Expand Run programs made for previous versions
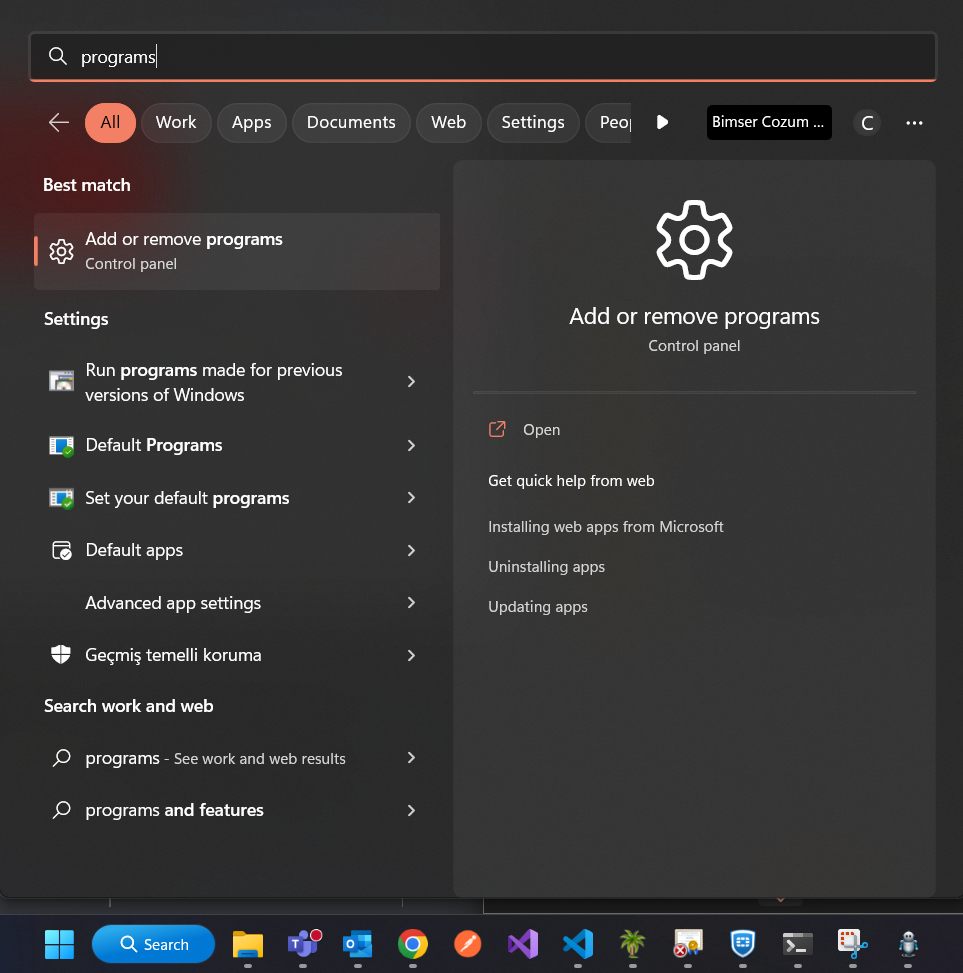The width and height of the screenshot is (963, 973). click(411, 382)
